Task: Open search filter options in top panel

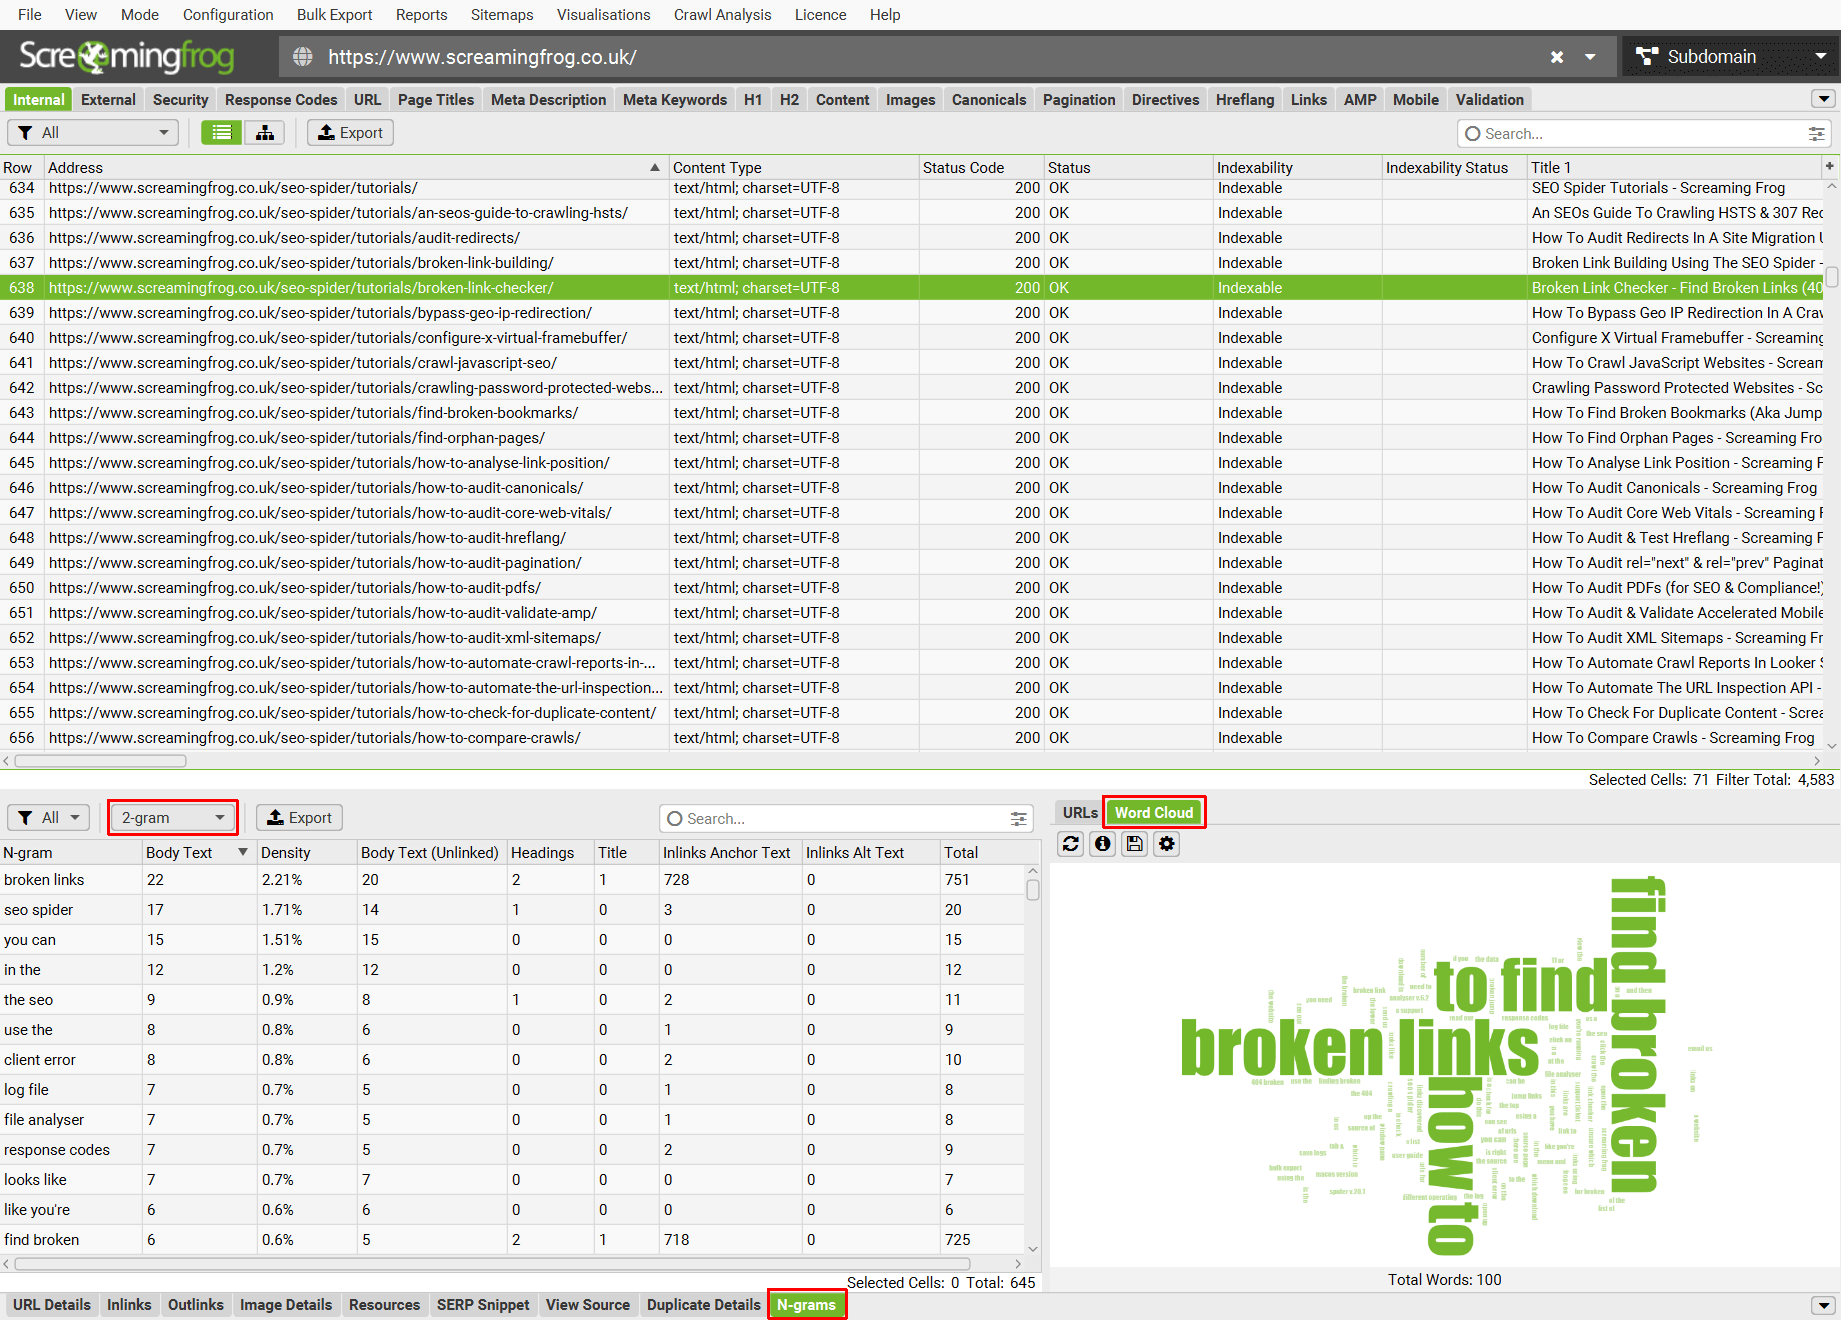Action: (1817, 134)
